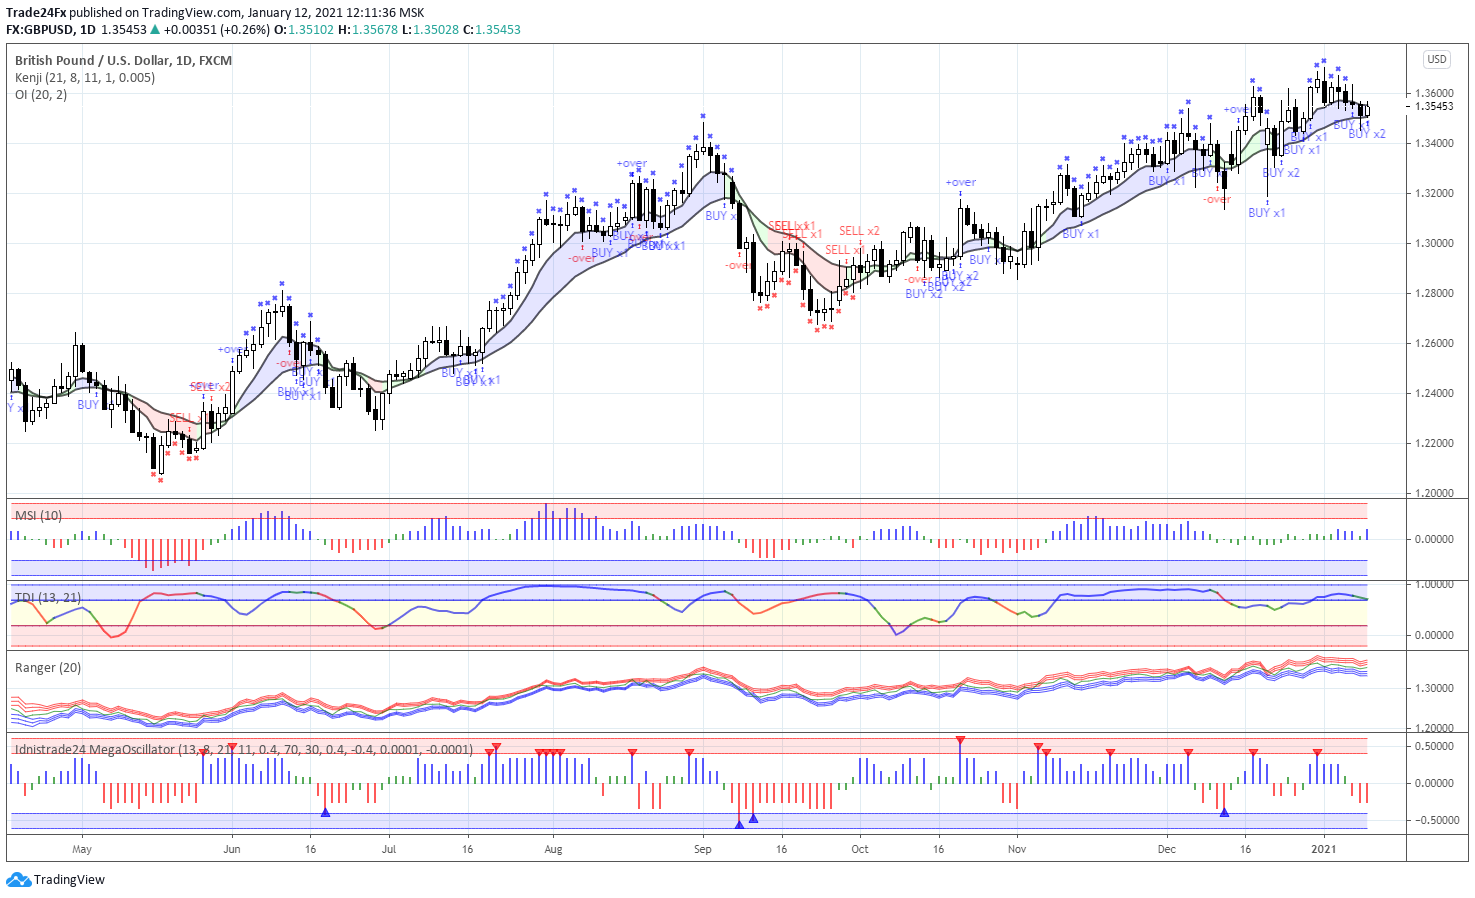Click the O:1.35102 open value
The image size is (1475, 898).
tap(304, 30)
